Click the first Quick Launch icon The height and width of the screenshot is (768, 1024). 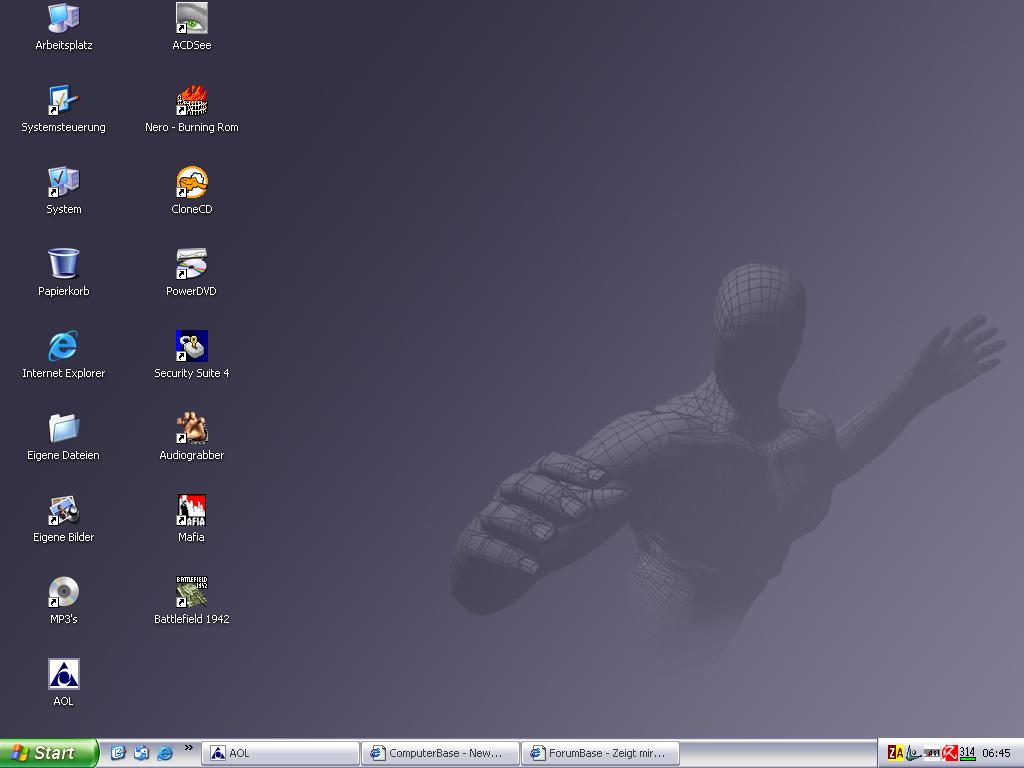click(118, 753)
